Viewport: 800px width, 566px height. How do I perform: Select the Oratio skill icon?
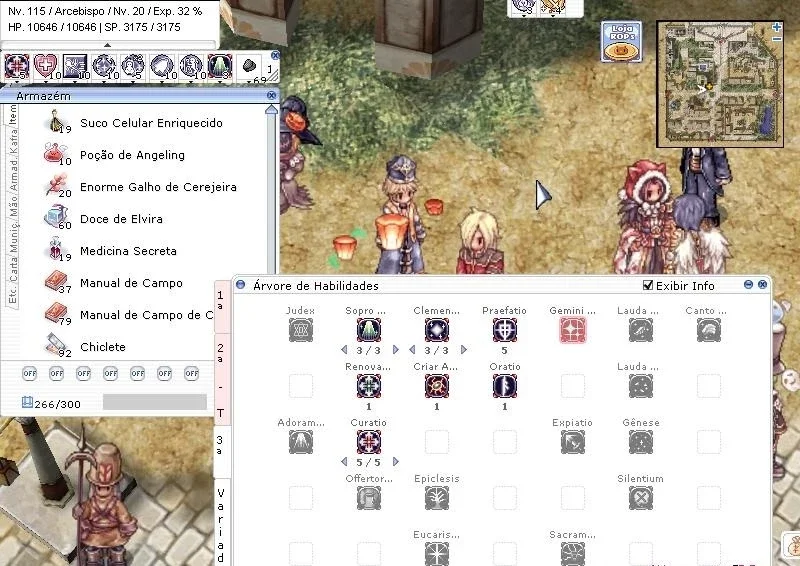pyautogui.click(x=505, y=386)
